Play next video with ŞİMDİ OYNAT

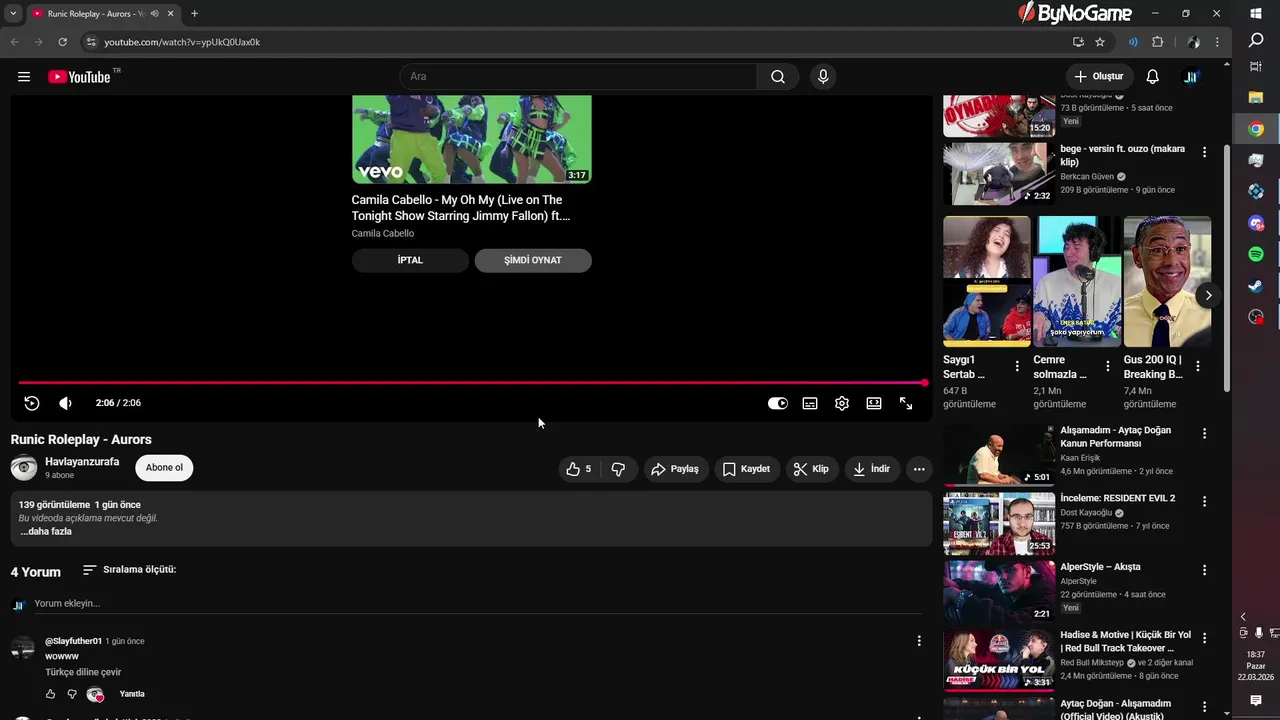click(x=533, y=260)
